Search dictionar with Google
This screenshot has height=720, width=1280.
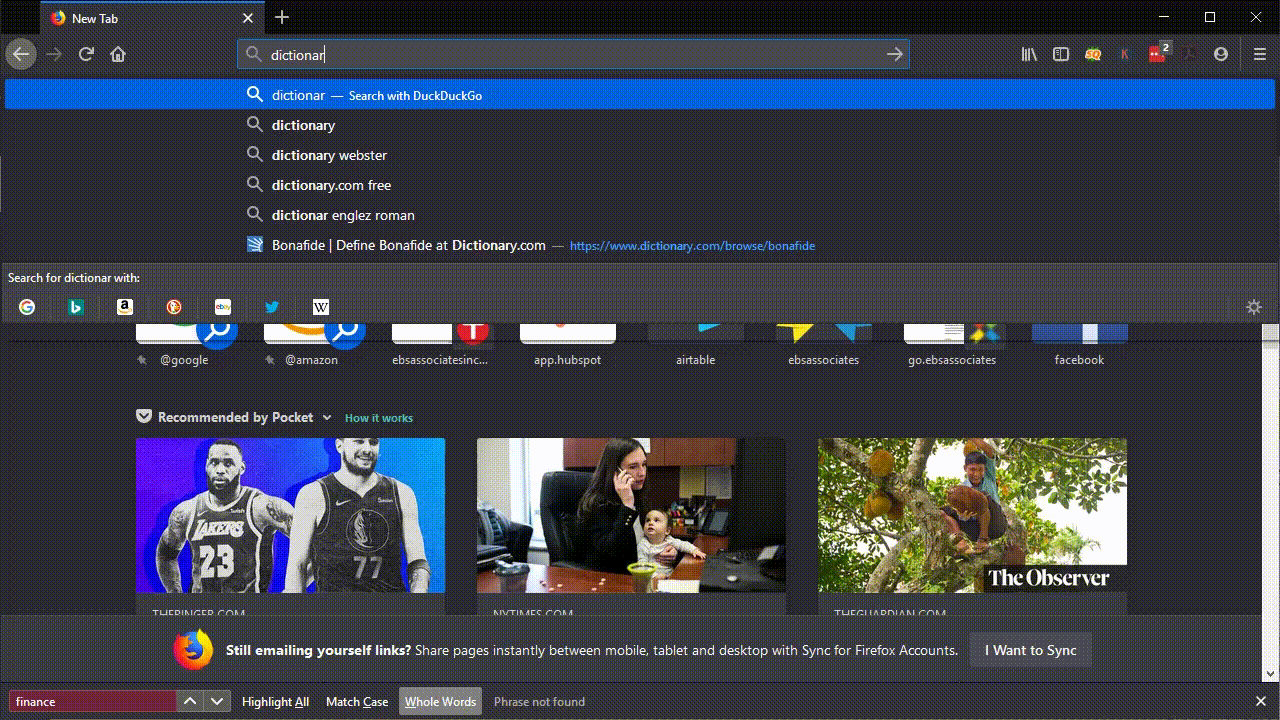[x=27, y=307]
